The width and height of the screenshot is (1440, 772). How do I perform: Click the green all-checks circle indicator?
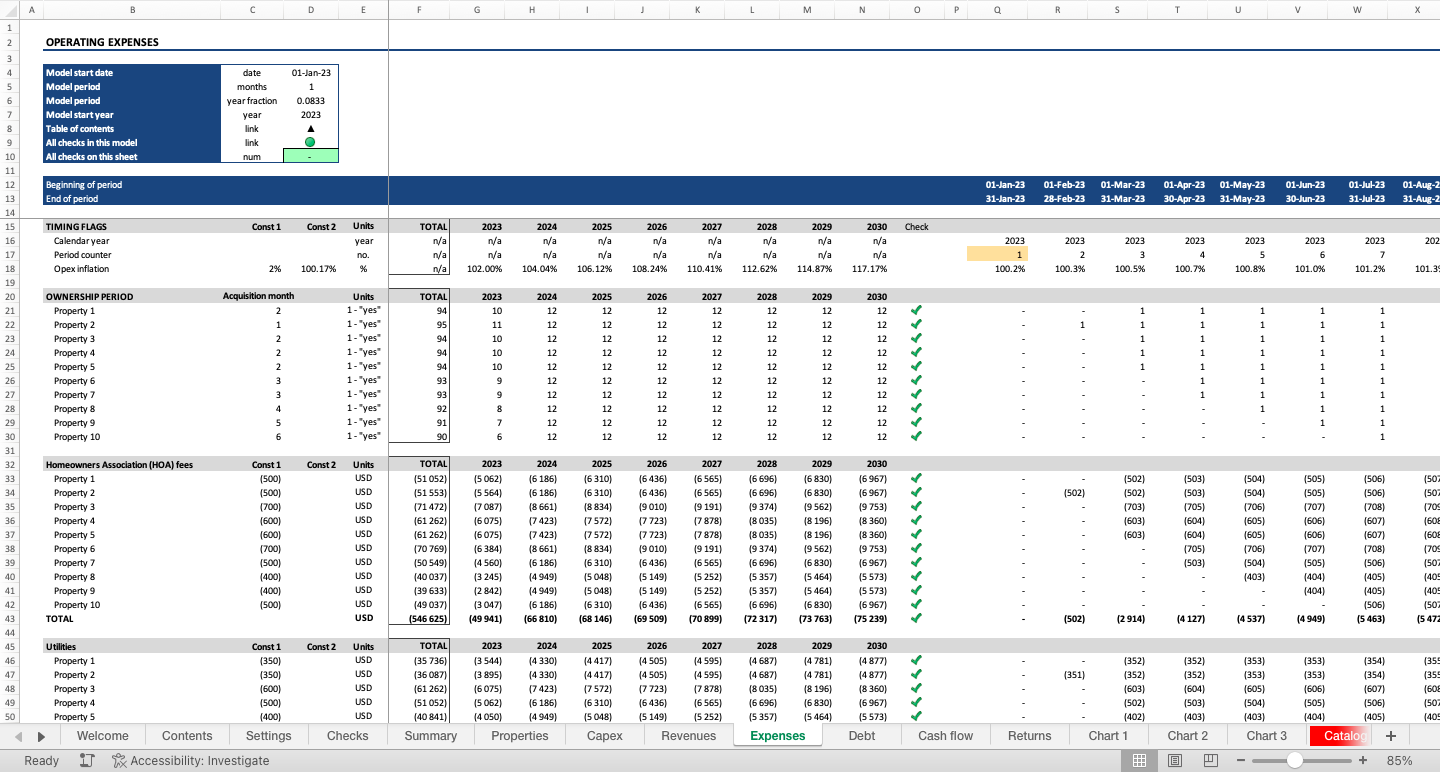(x=310, y=143)
